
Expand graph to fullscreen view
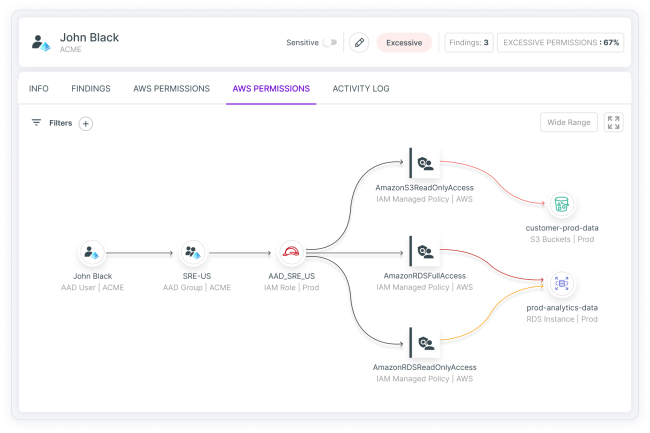pos(614,123)
